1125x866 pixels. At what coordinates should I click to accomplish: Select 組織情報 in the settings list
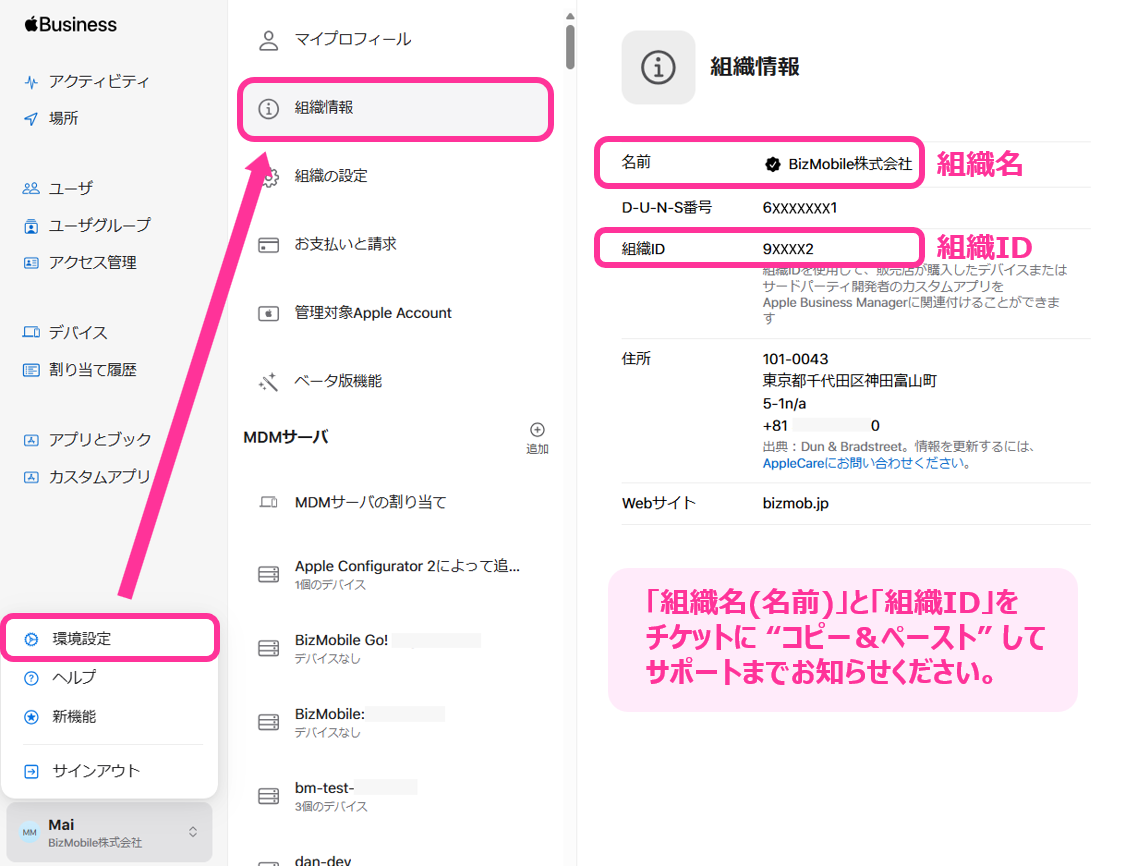(x=394, y=108)
